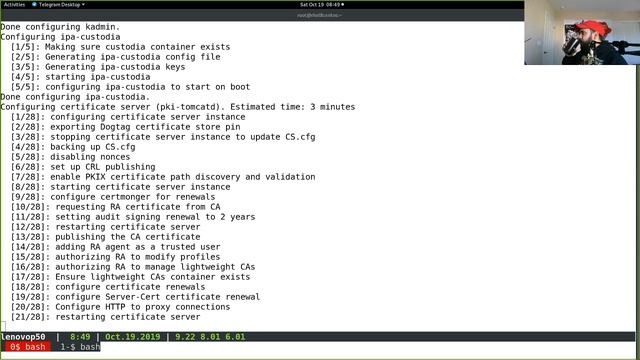Screen dimensions: 640x360
Task: Click line '[21/28]: restarting certificate server'
Action: [105, 317]
